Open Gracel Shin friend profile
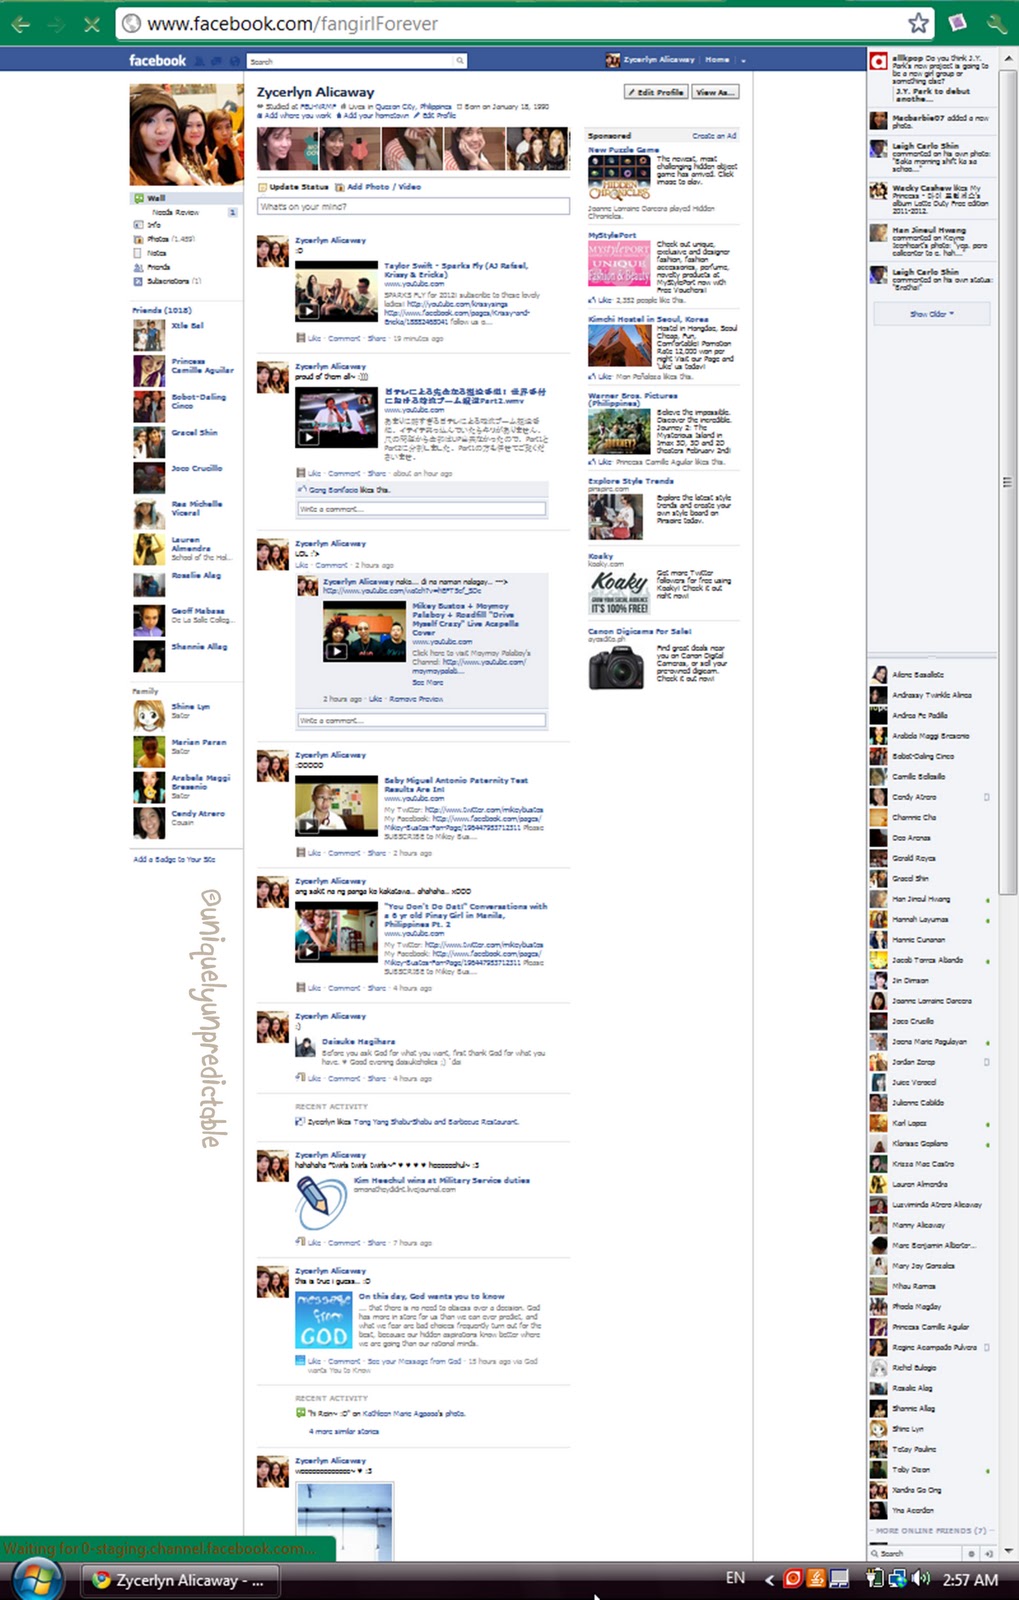 [194, 433]
